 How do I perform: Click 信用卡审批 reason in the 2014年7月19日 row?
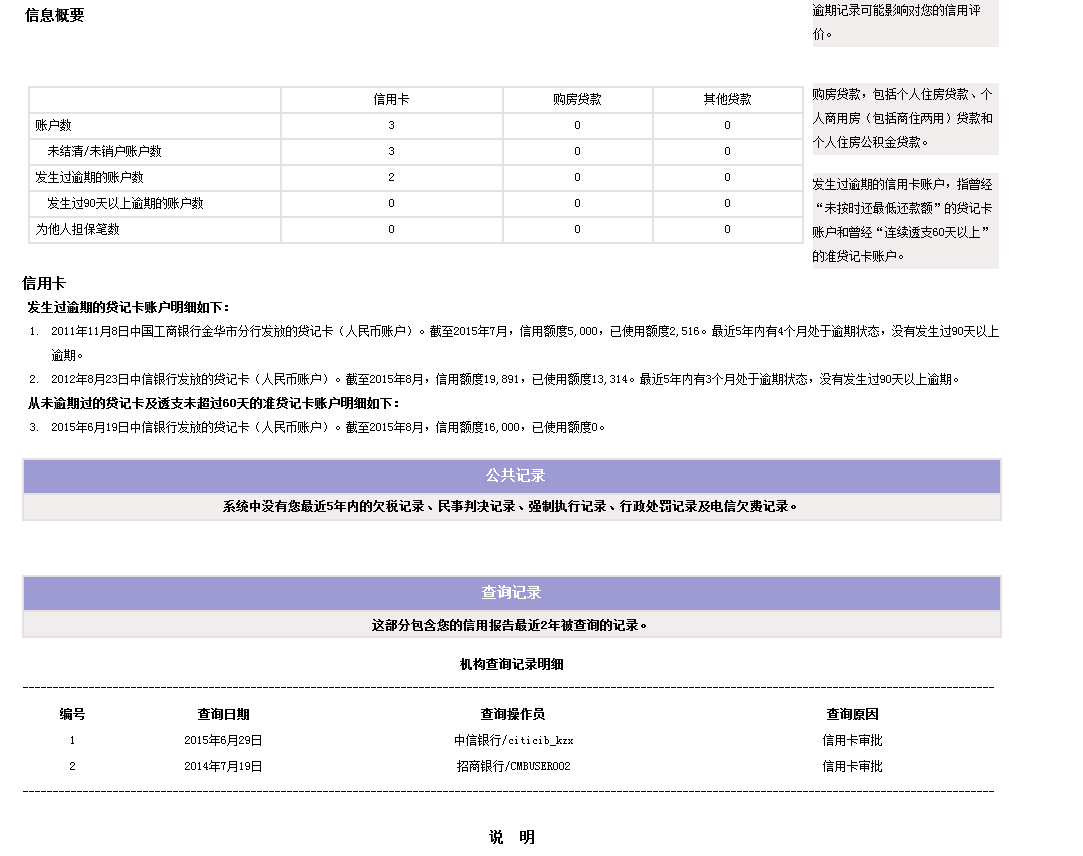coord(852,766)
